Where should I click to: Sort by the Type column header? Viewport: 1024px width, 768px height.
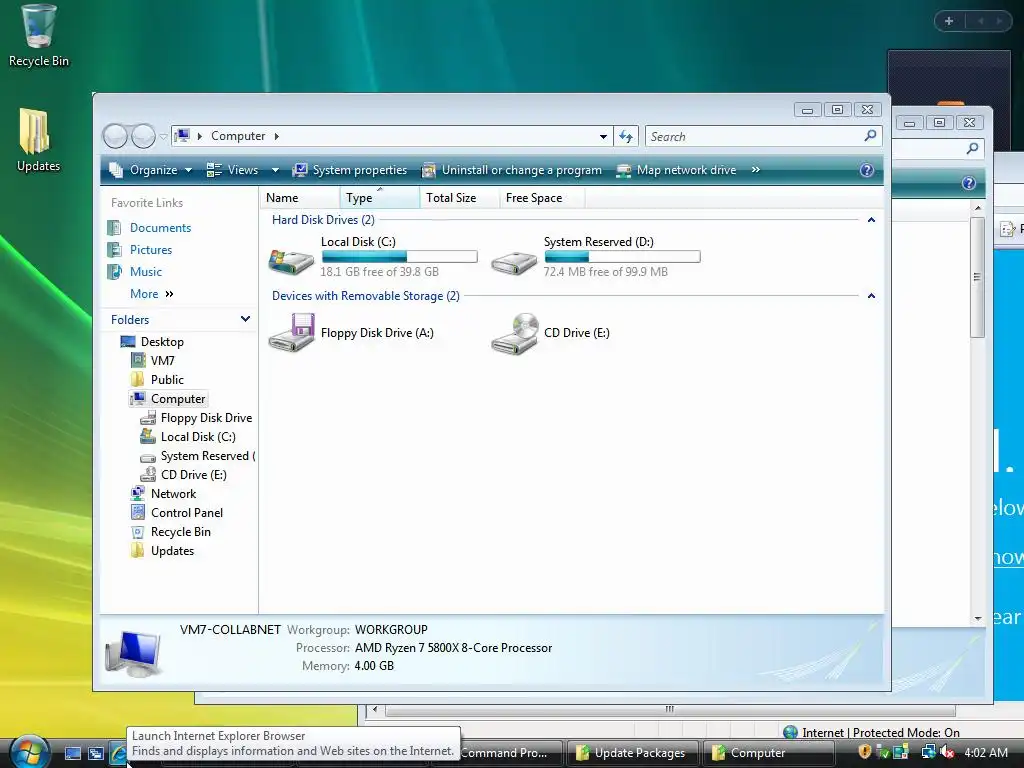click(379, 198)
